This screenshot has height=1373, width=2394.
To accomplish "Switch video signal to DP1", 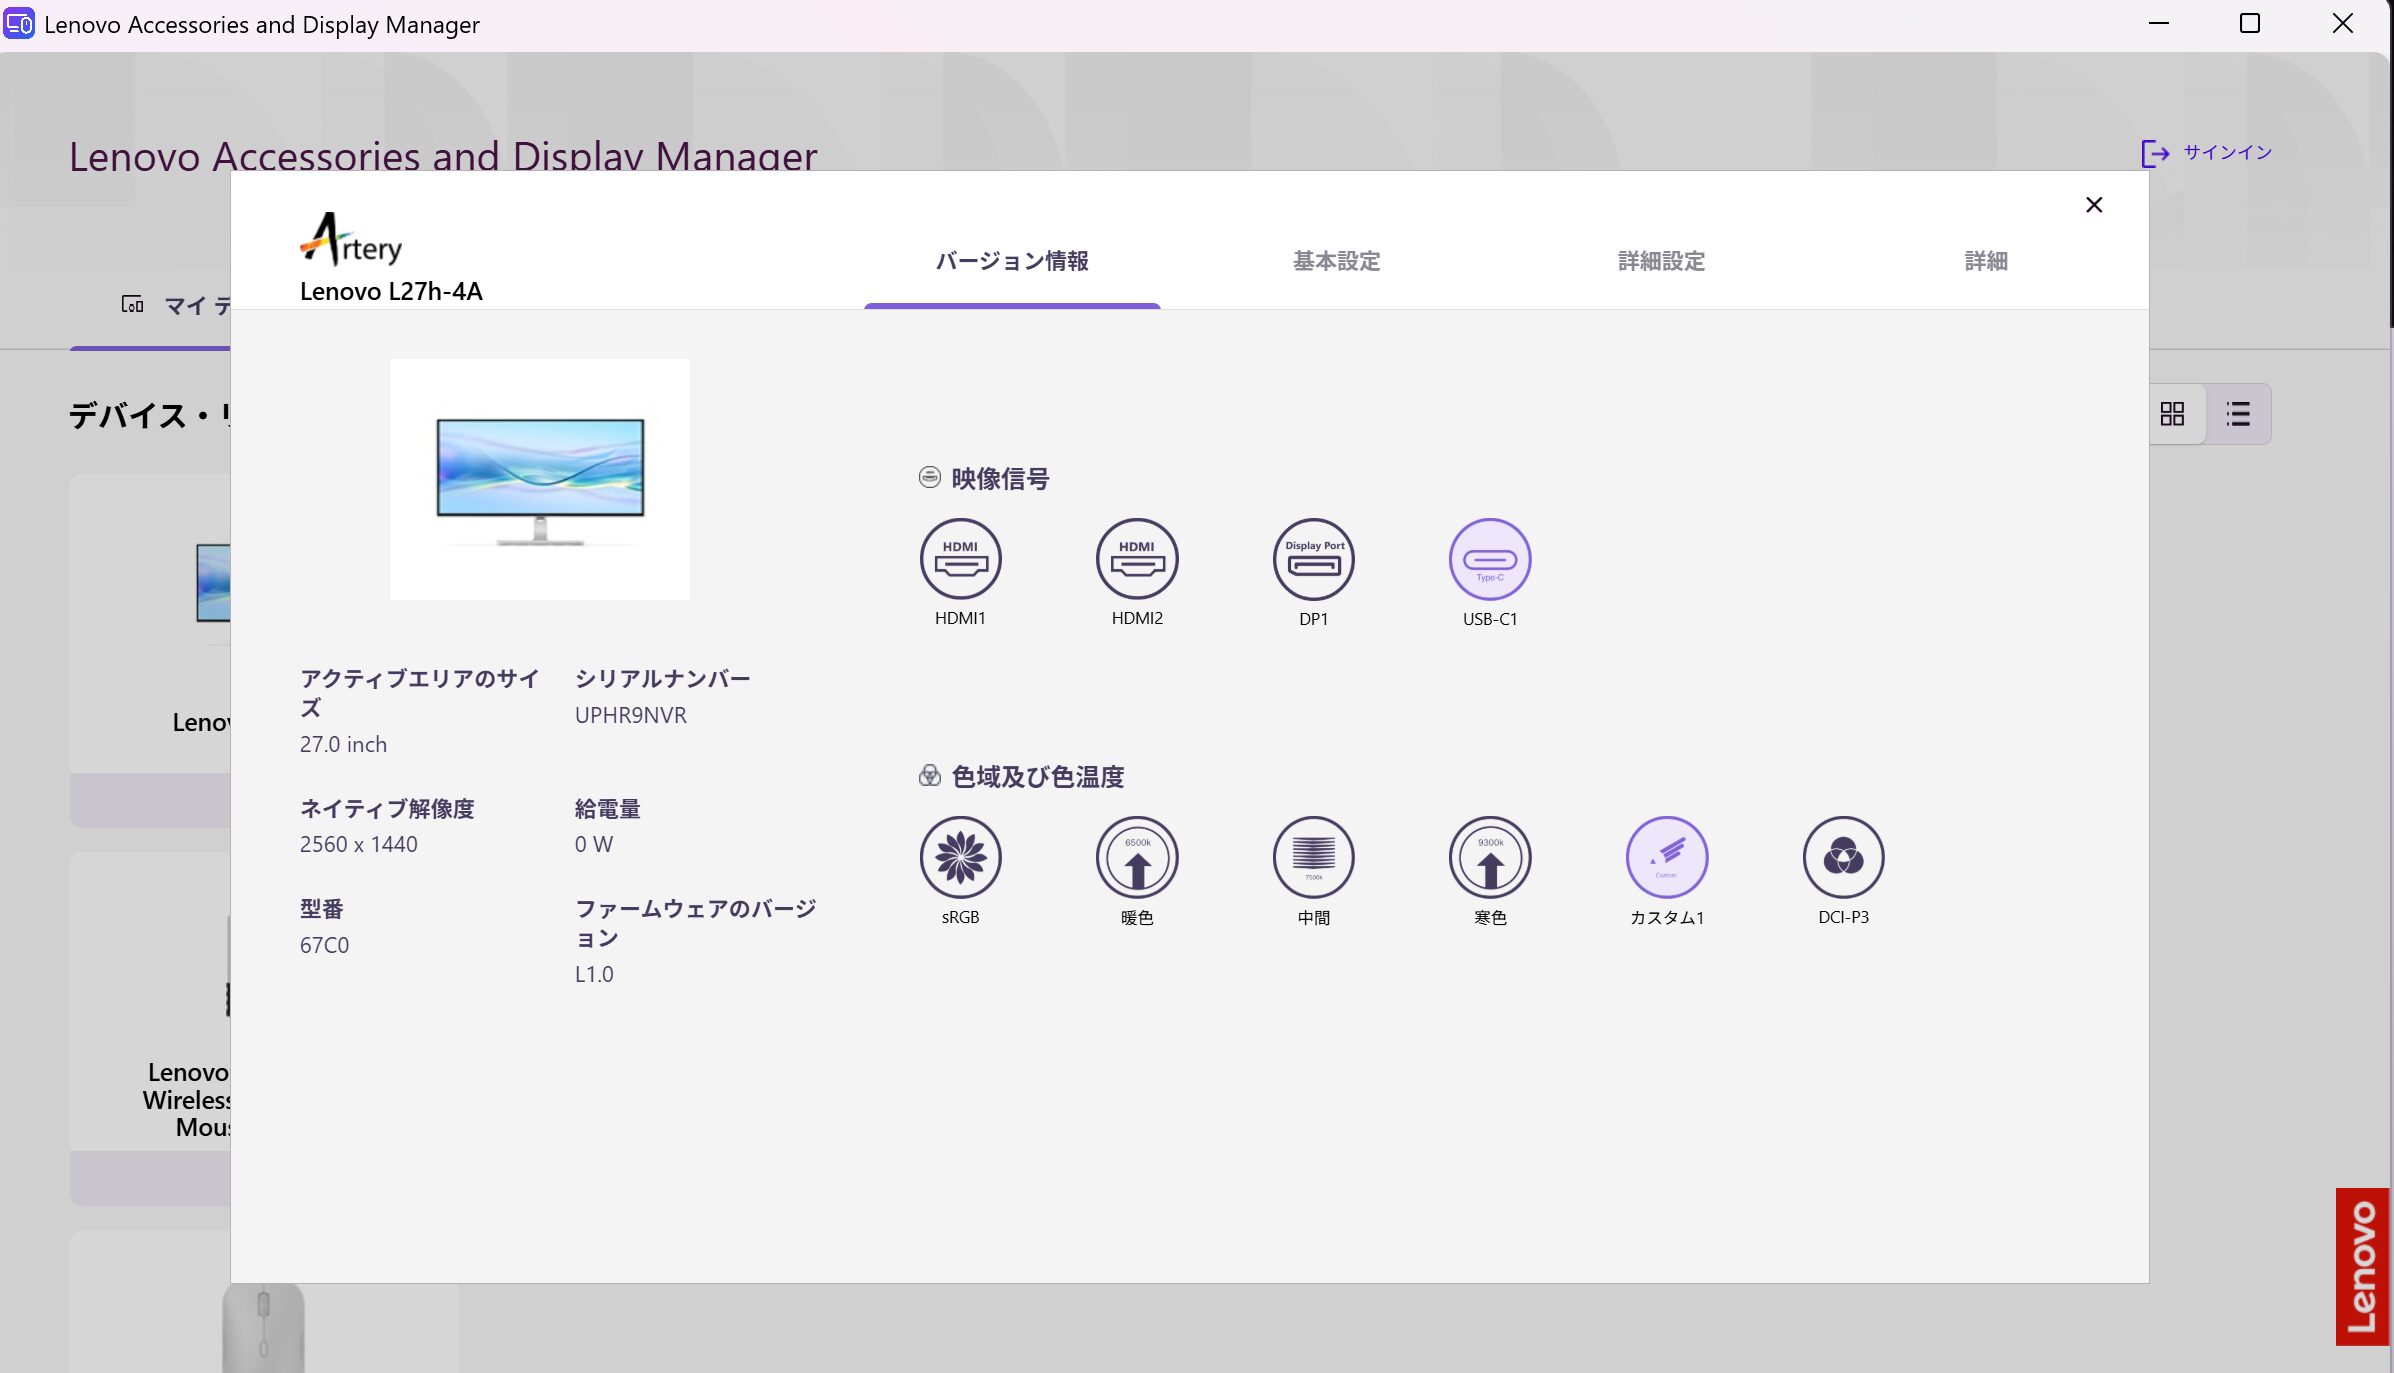I will click(x=1312, y=560).
